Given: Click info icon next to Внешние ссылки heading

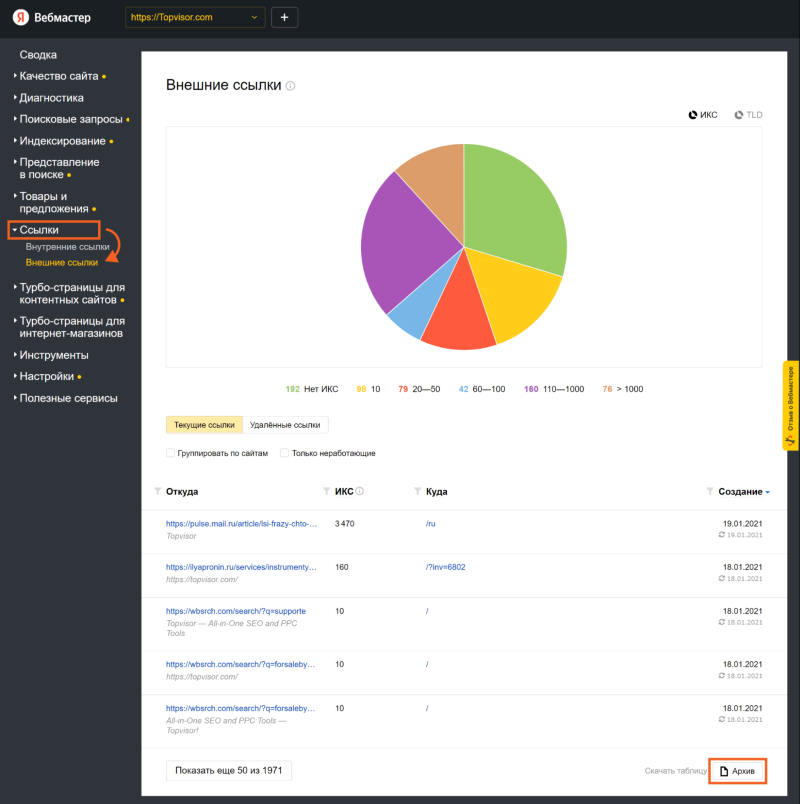Looking at the screenshot, I should 291,86.
